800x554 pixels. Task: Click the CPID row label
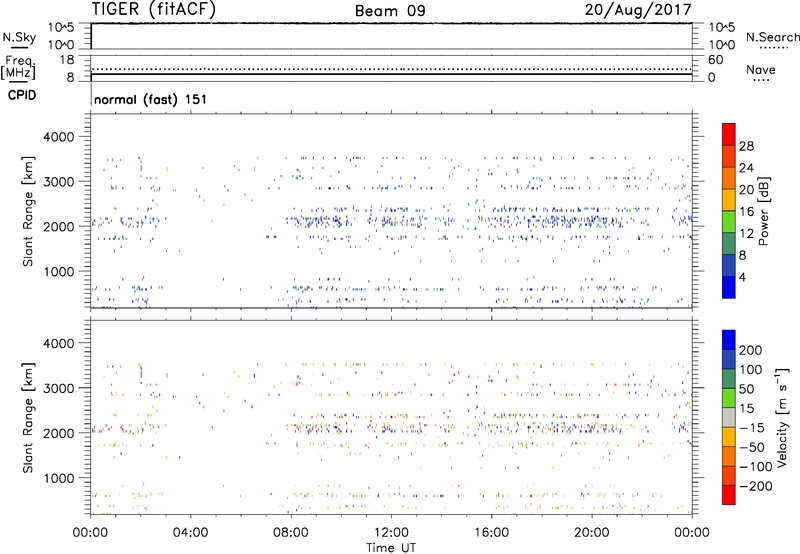[22, 95]
